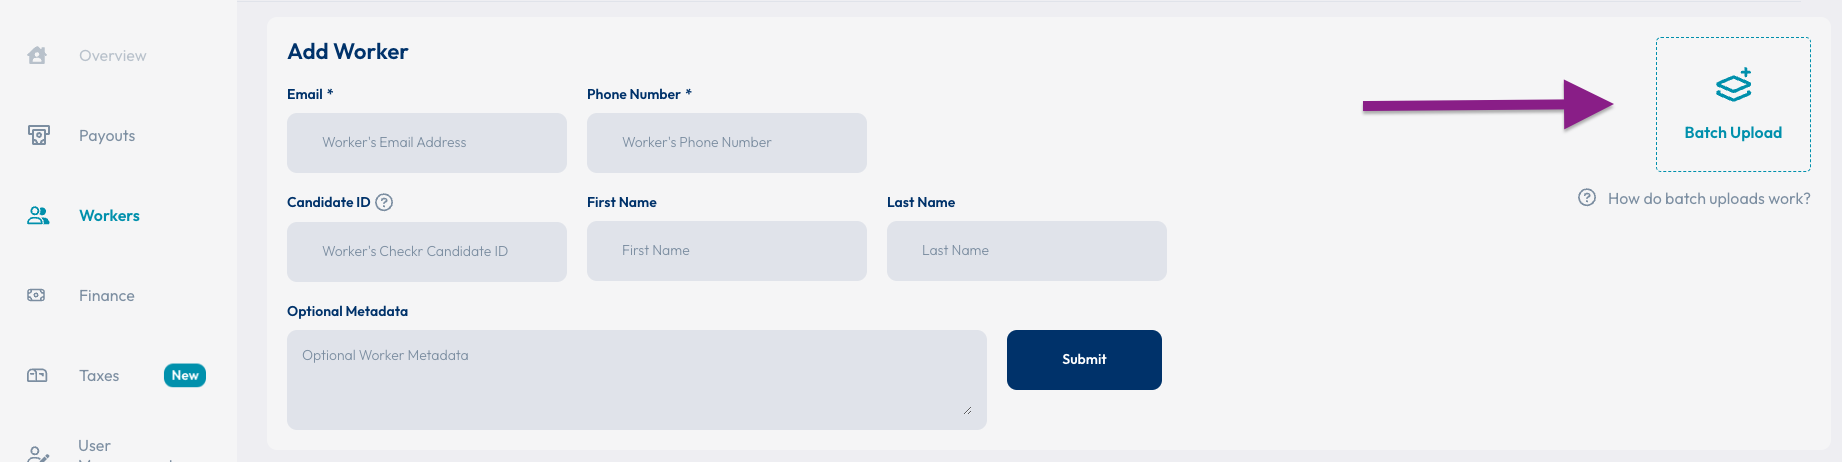This screenshot has width=1842, height=462.
Task: Click the Batch Upload stacked layers icon
Action: pyautogui.click(x=1733, y=85)
